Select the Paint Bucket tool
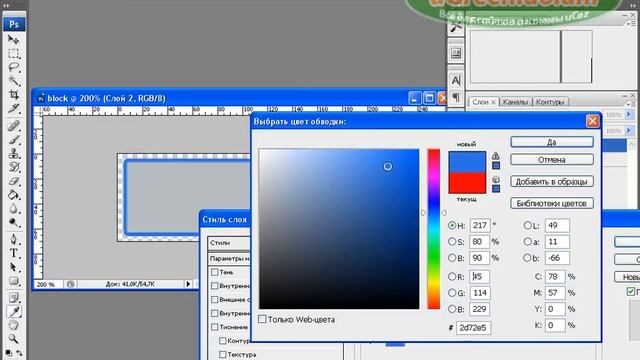The image size is (640, 360). (x=13, y=195)
